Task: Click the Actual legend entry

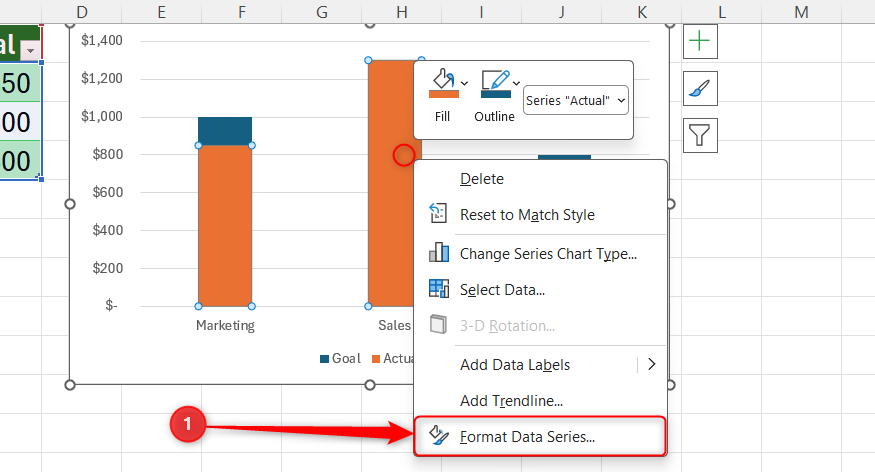Action: coord(393,359)
